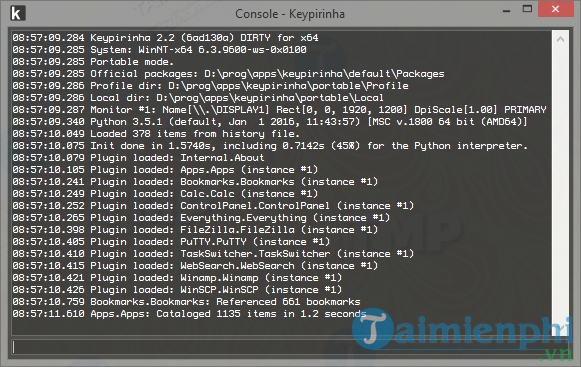The height and width of the screenshot is (367, 581).
Task: Close the Console - Keypirinha window
Action: (555, 9)
